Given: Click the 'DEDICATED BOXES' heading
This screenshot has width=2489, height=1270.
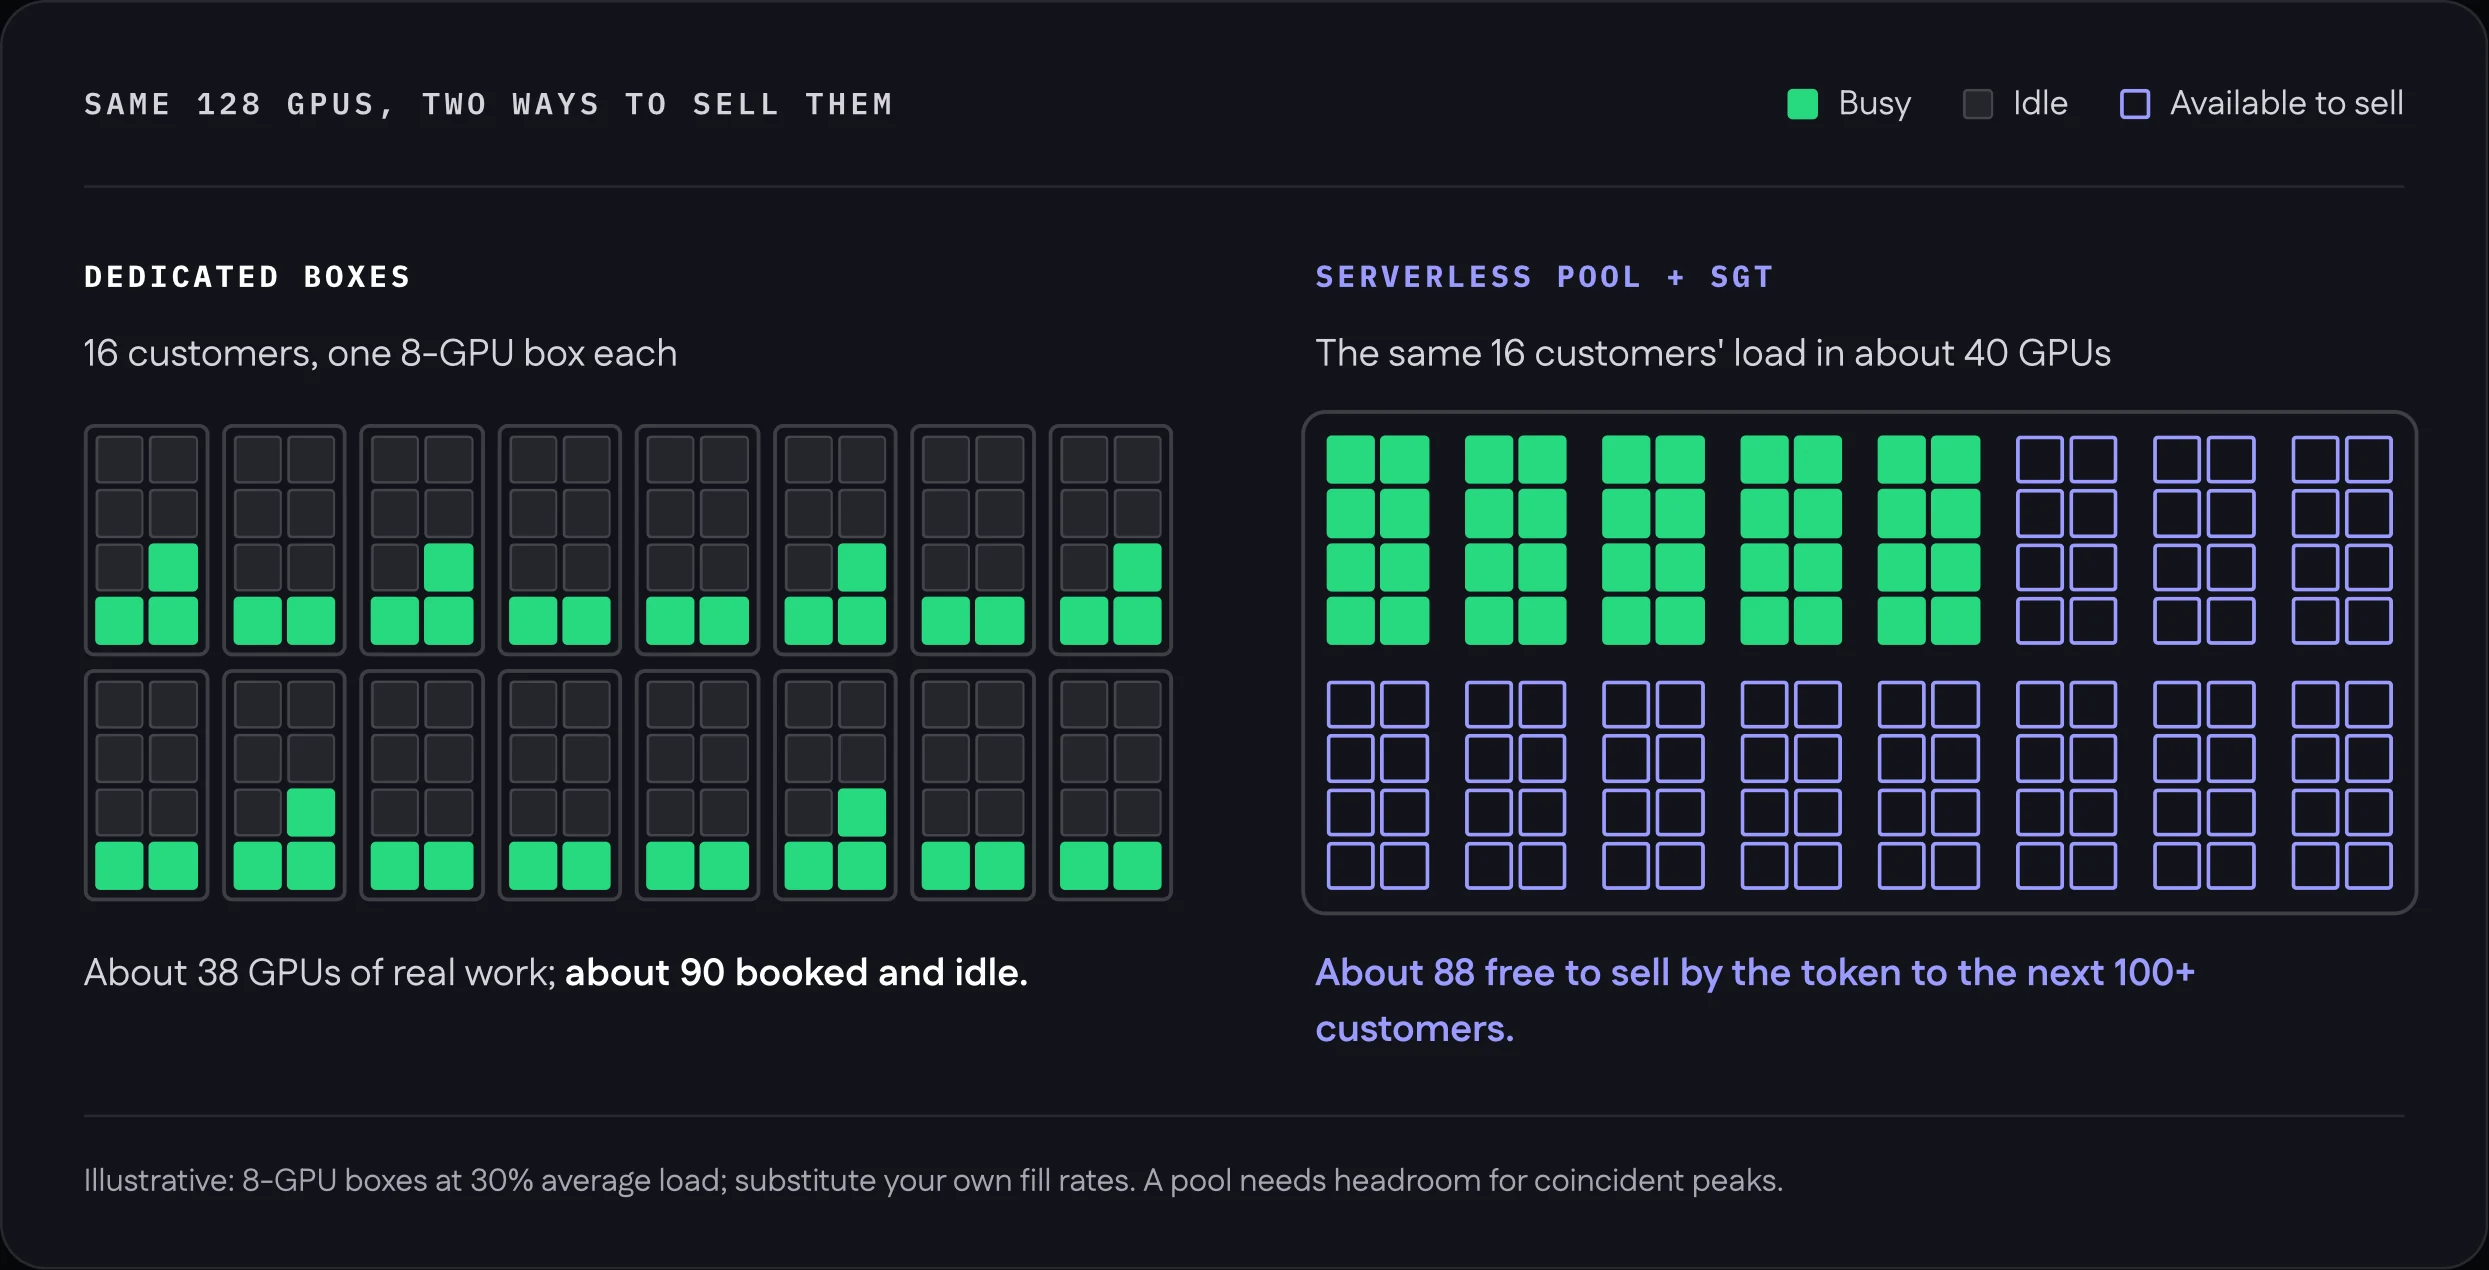Looking at the screenshot, I should 247,277.
